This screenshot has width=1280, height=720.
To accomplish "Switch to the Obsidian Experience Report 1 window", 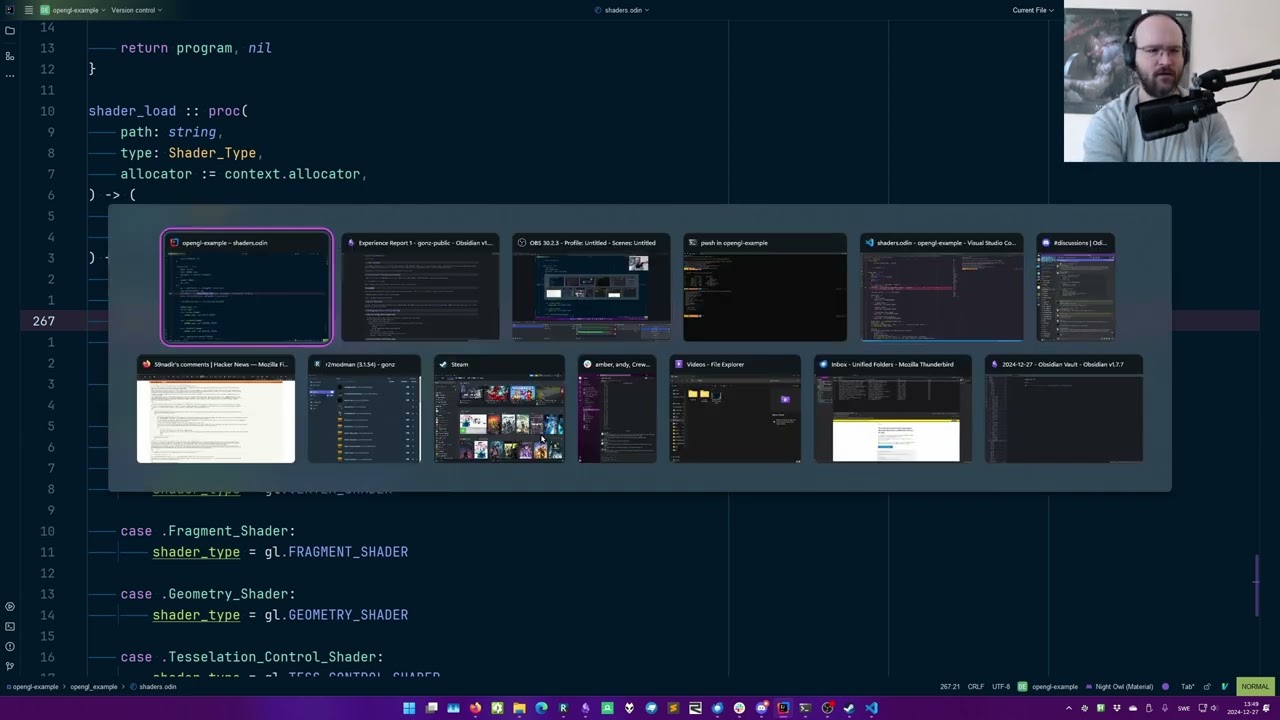I will coord(420,288).
